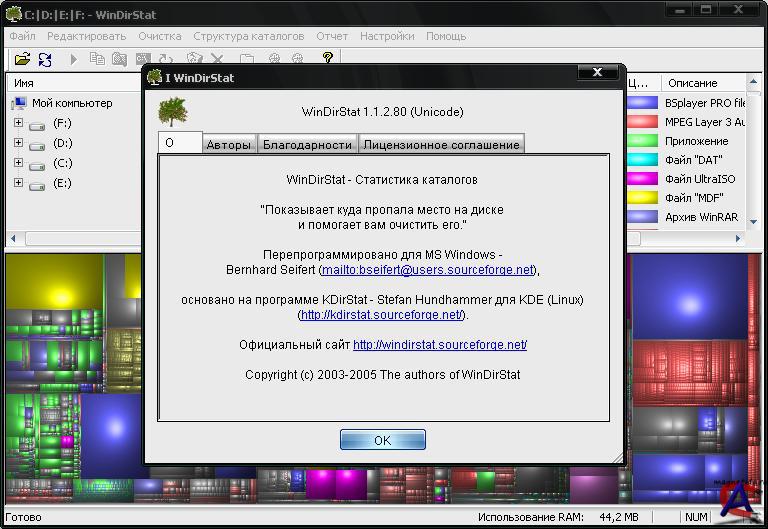Expand the (D:) drive node
Viewport: 768px width, 529px height.
click(18, 143)
